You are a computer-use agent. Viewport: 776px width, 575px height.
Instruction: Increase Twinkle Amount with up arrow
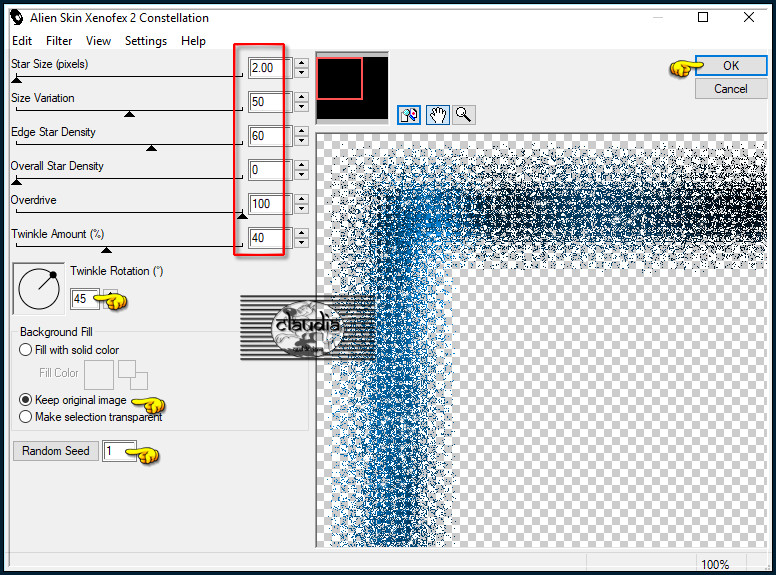301,233
